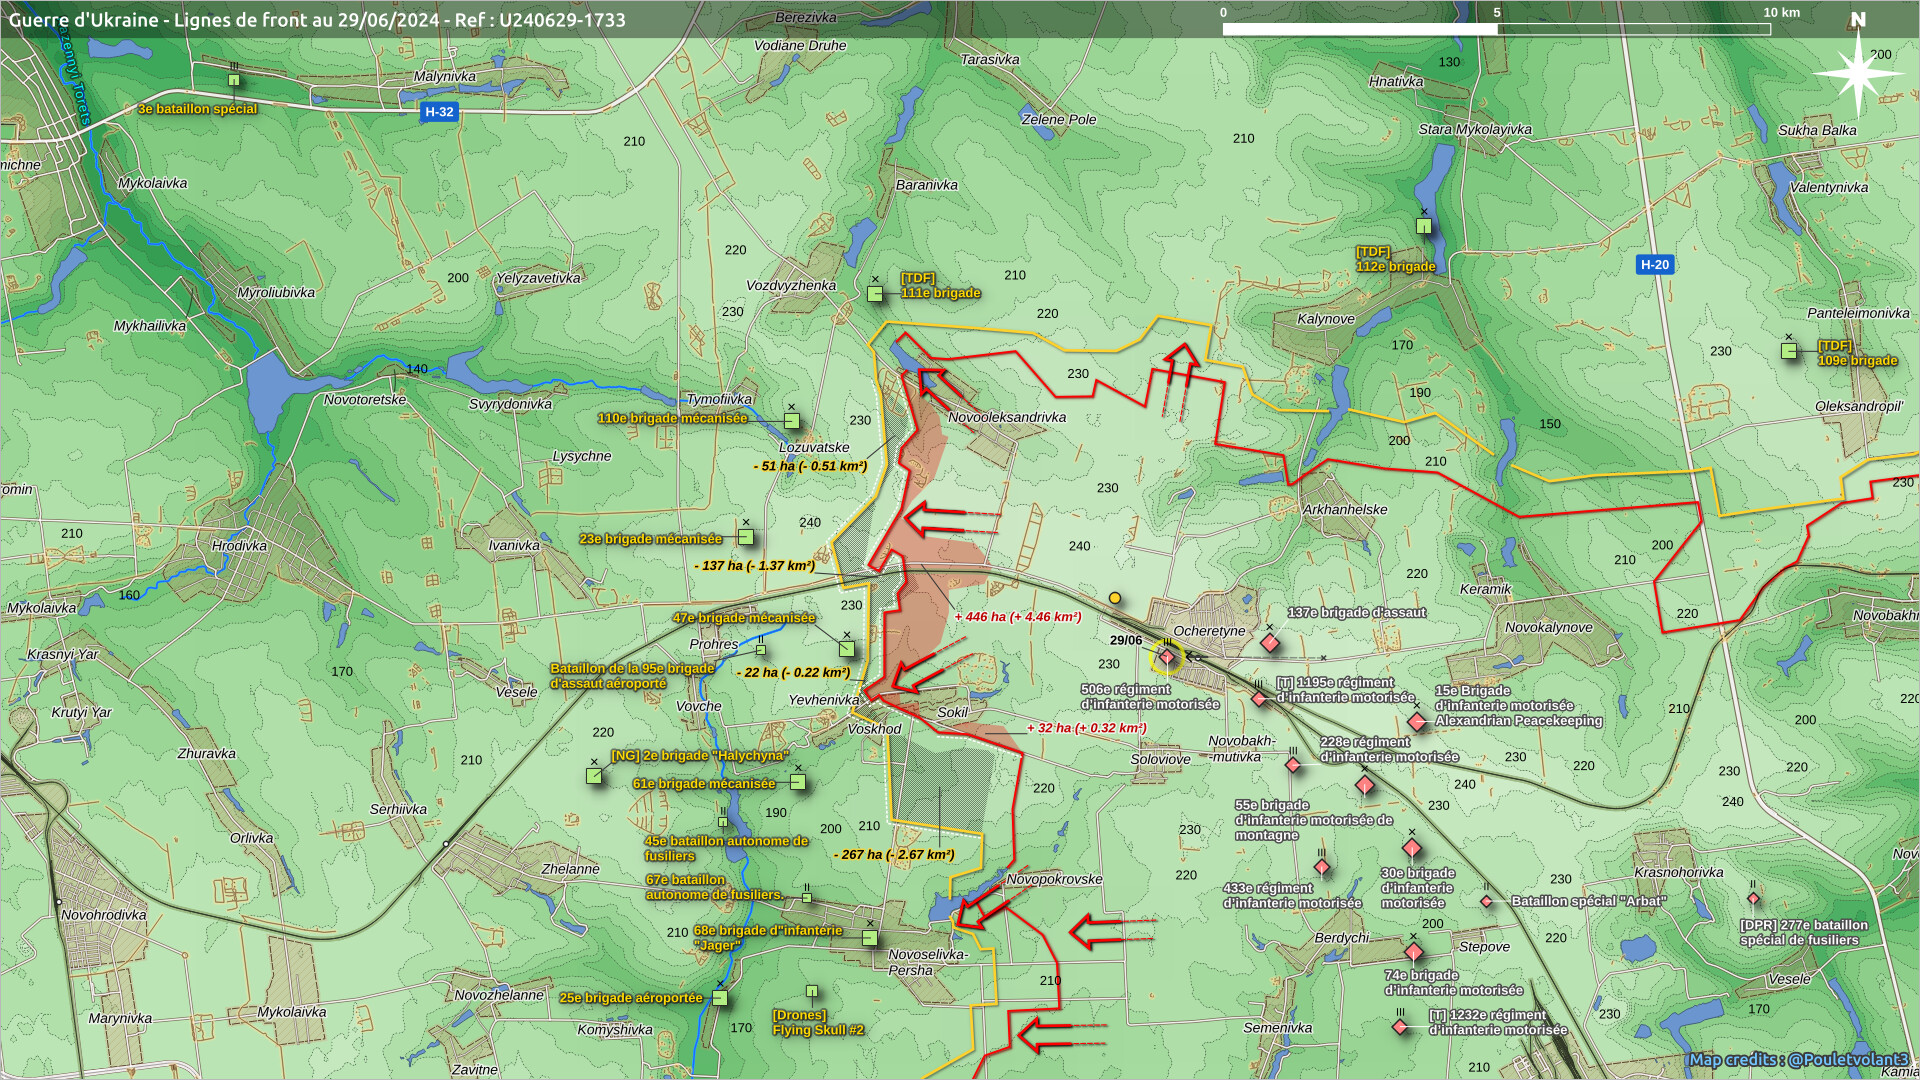Image resolution: width=1920 pixels, height=1080 pixels.
Task: Click the + 446 ha gain label
Action: (1017, 617)
